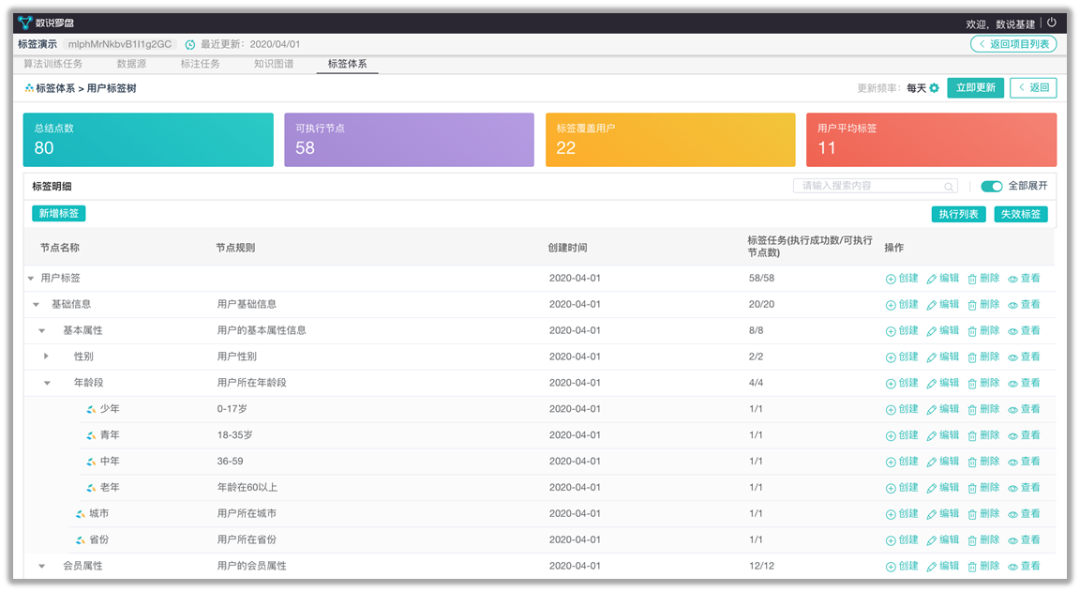
Task: Click the rule text 18-35岁
Action: (x=235, y=436)
